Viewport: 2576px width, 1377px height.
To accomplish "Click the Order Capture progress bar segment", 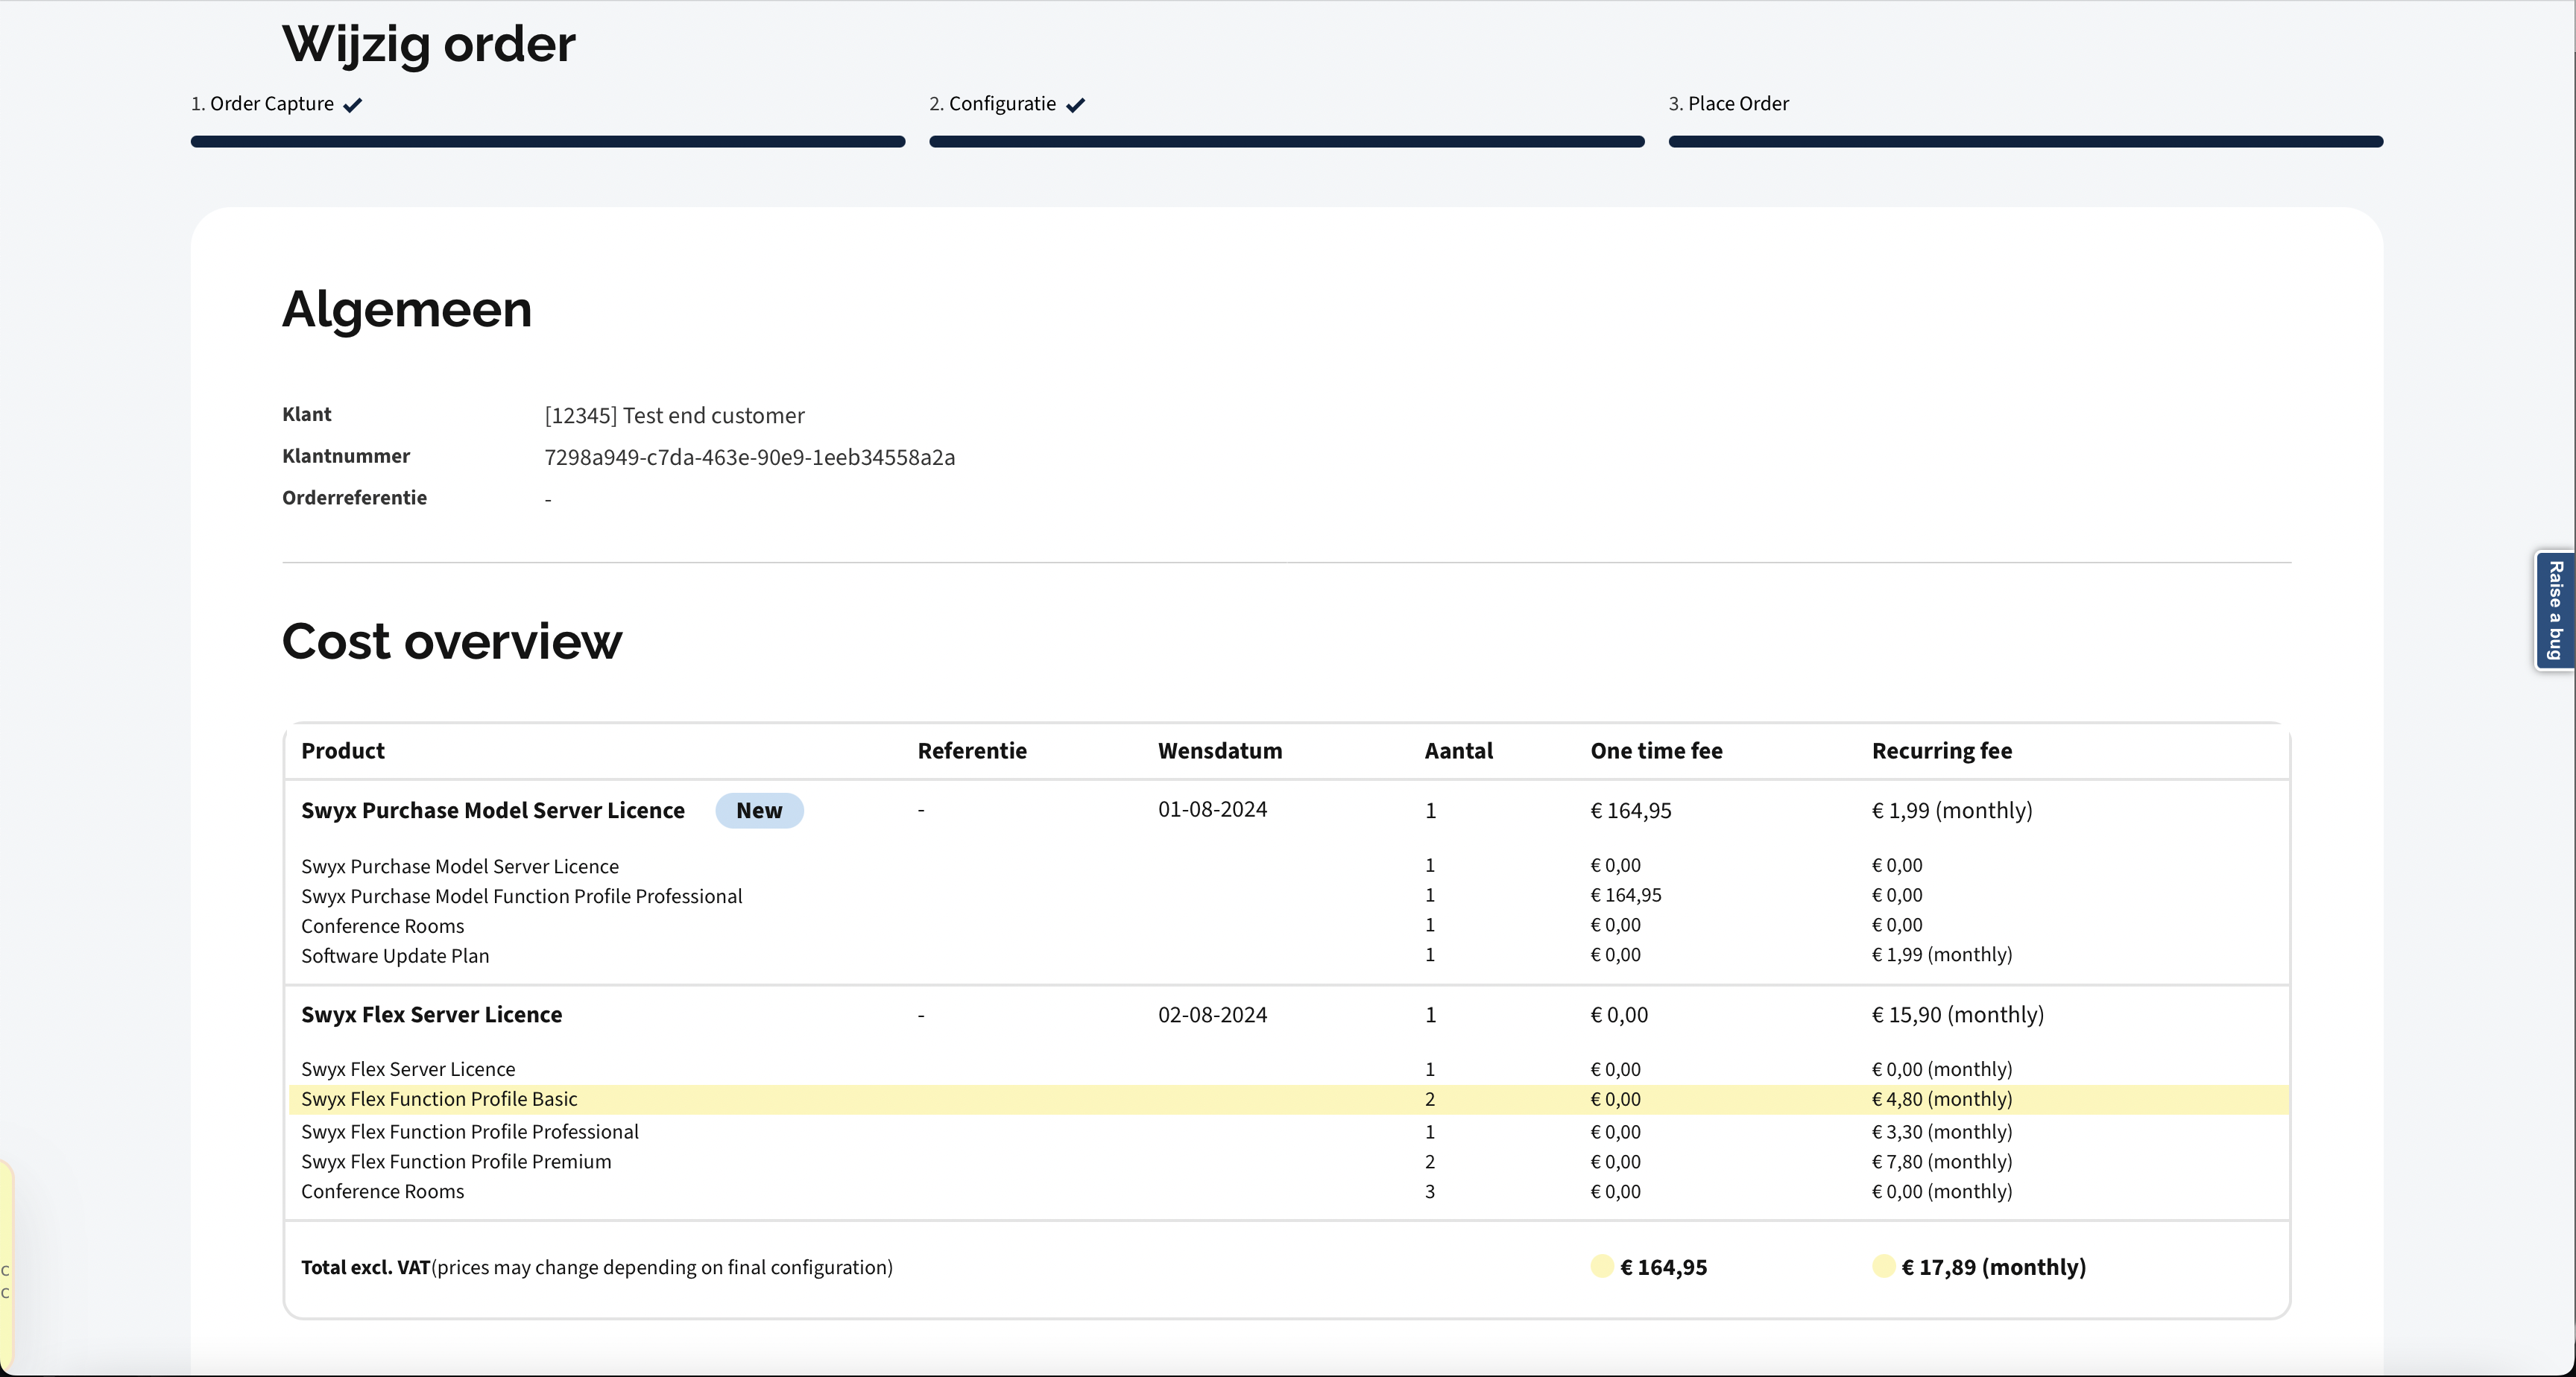I will tap(548, 142).
